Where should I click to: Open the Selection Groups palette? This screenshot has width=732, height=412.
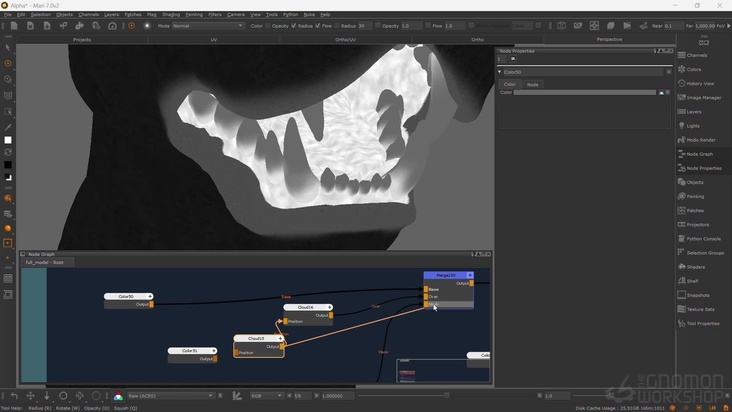click(700, 253)
